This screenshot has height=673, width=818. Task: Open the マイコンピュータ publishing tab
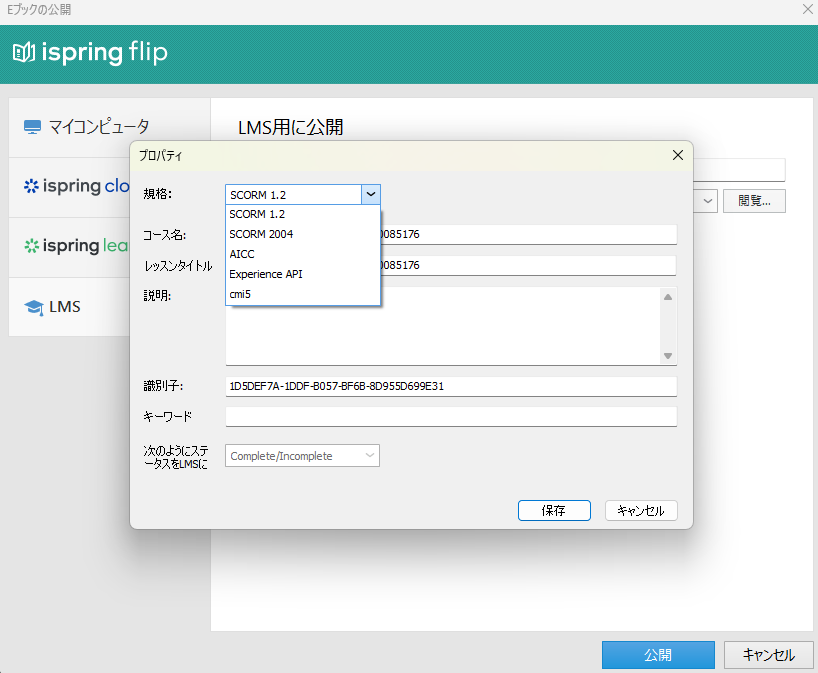(x=110, y=127)
